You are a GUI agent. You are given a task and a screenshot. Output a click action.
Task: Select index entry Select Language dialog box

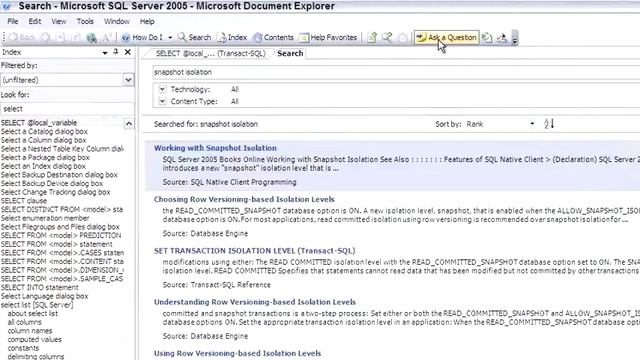[44, 296]
